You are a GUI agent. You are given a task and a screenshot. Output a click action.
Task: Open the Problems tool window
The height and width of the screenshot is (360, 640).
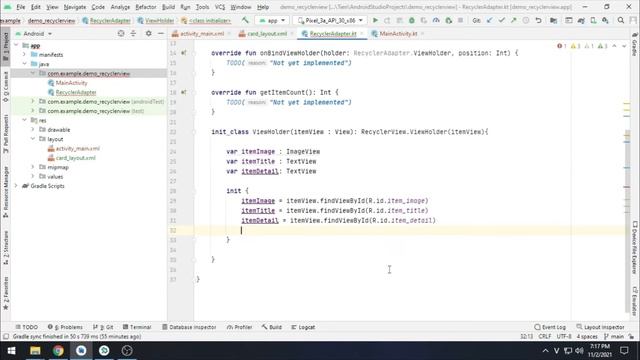click(65, 327)
